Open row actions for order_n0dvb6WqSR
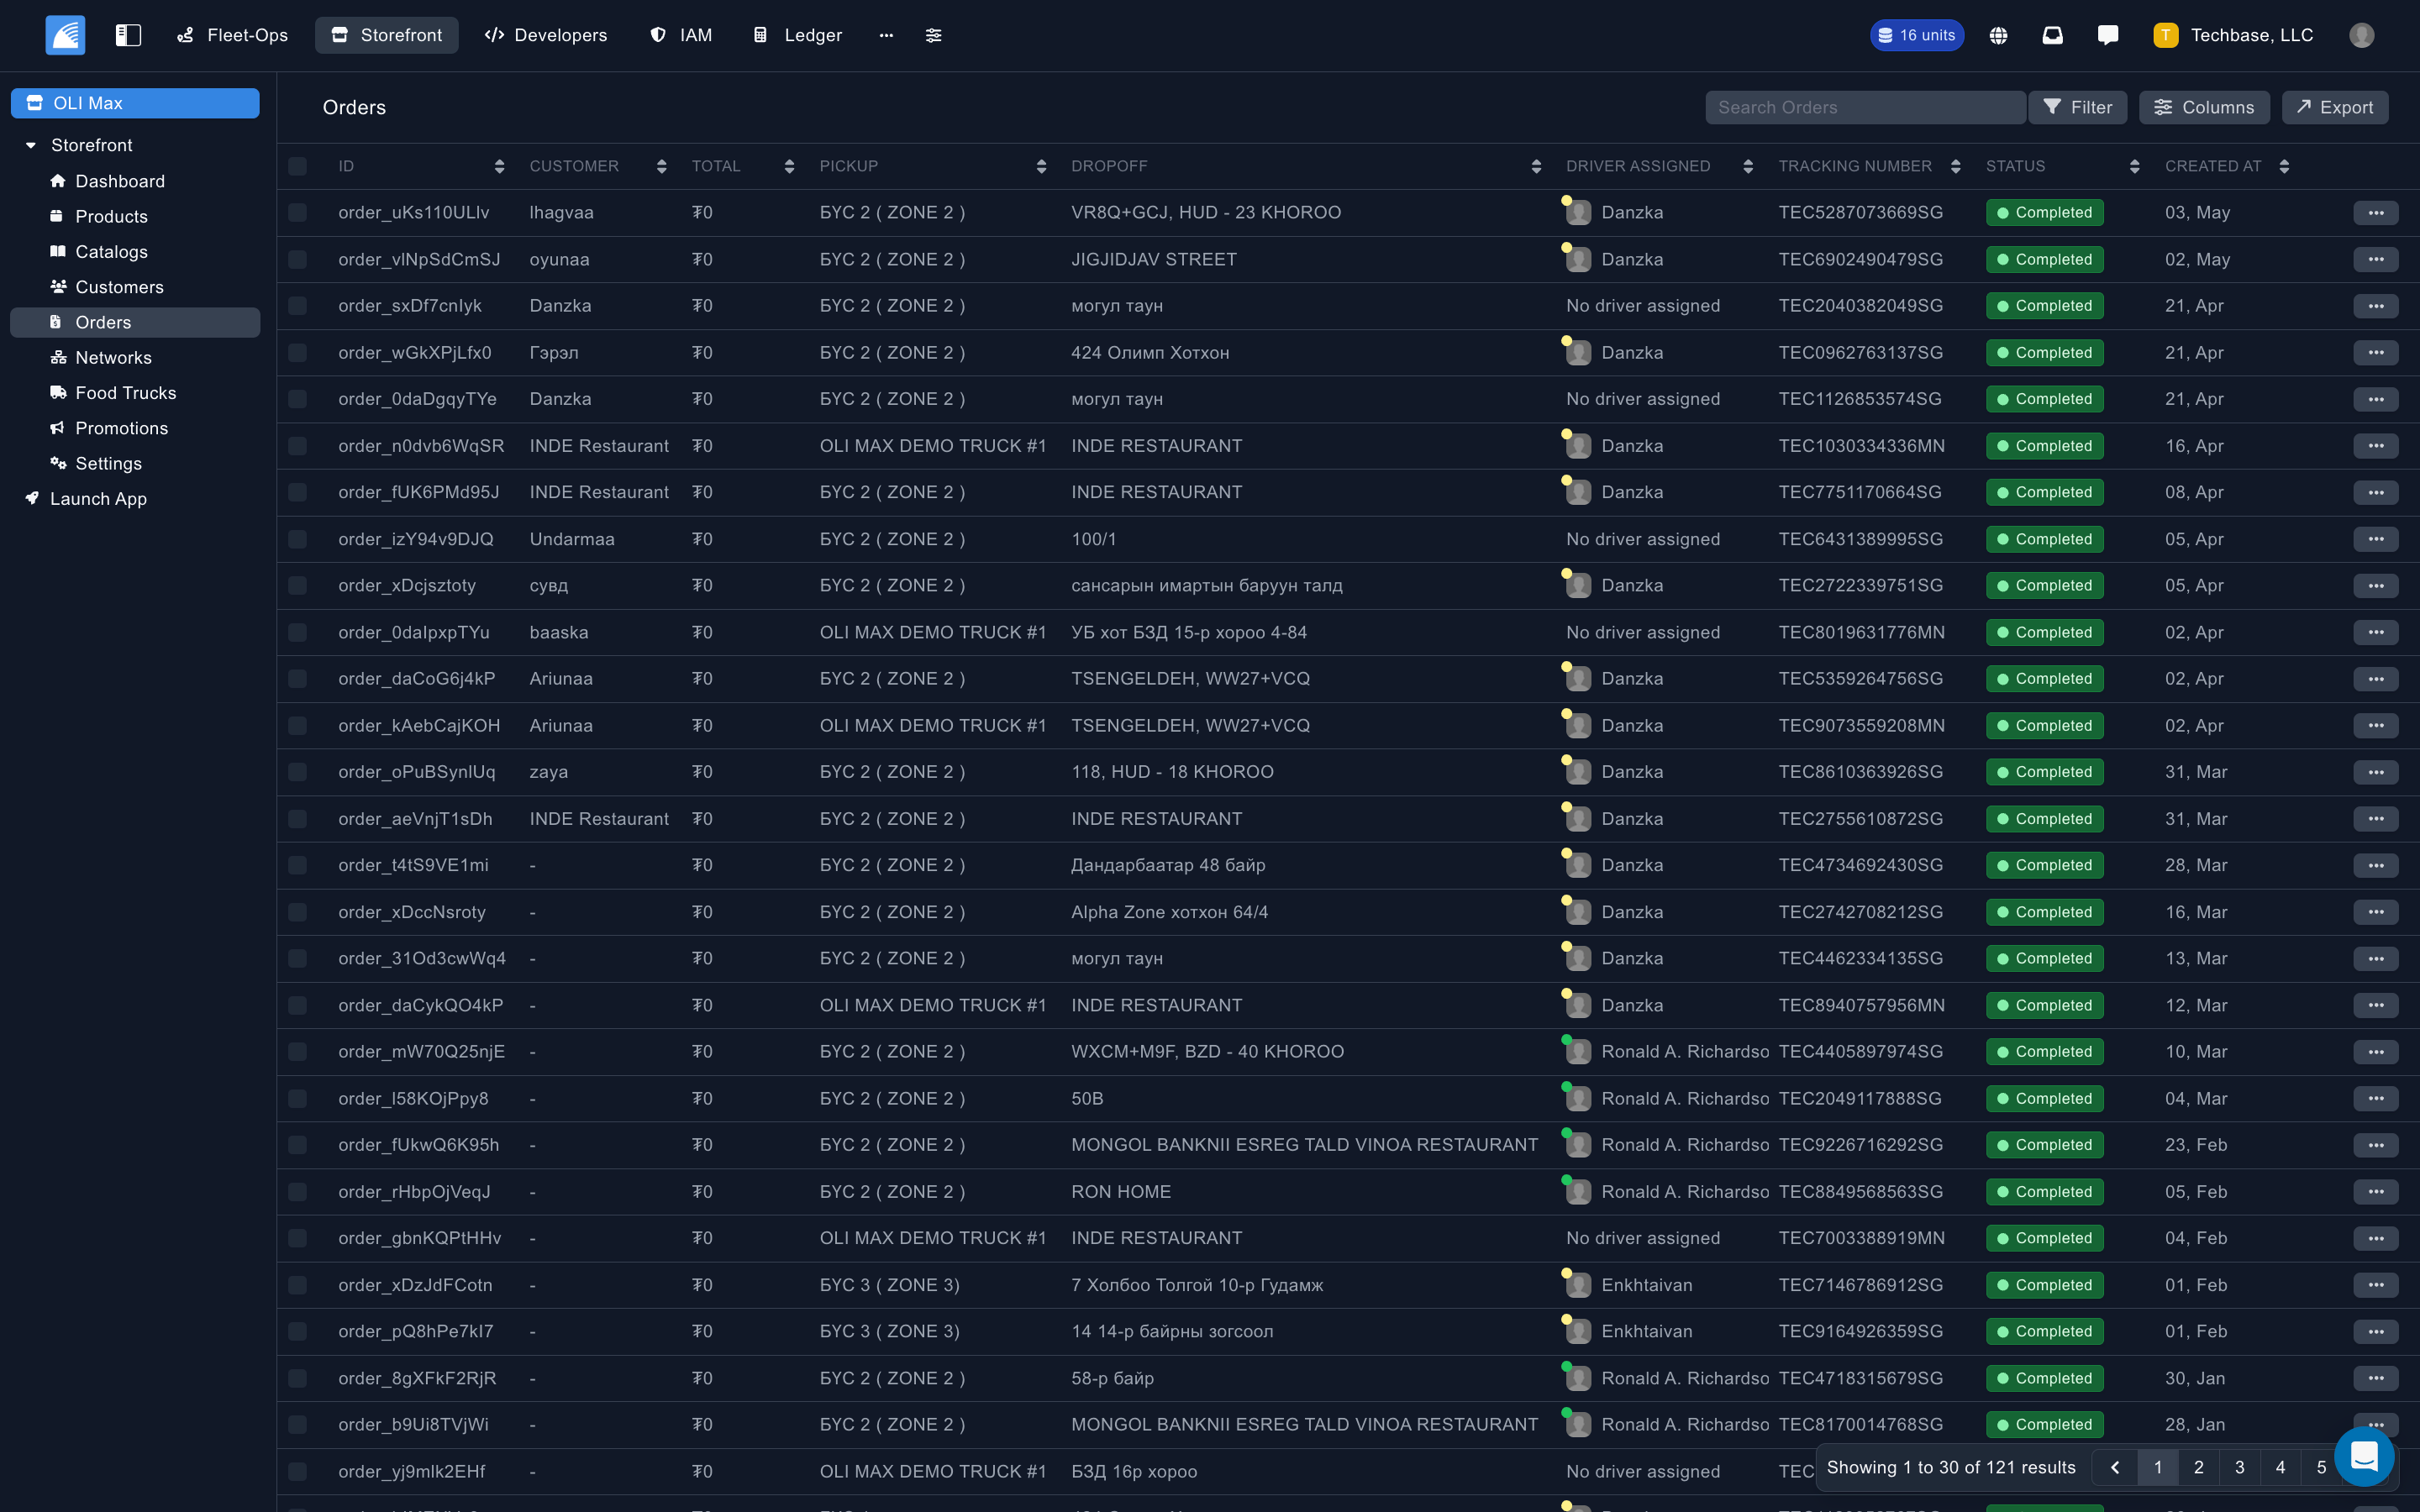 click(2376, 446)
